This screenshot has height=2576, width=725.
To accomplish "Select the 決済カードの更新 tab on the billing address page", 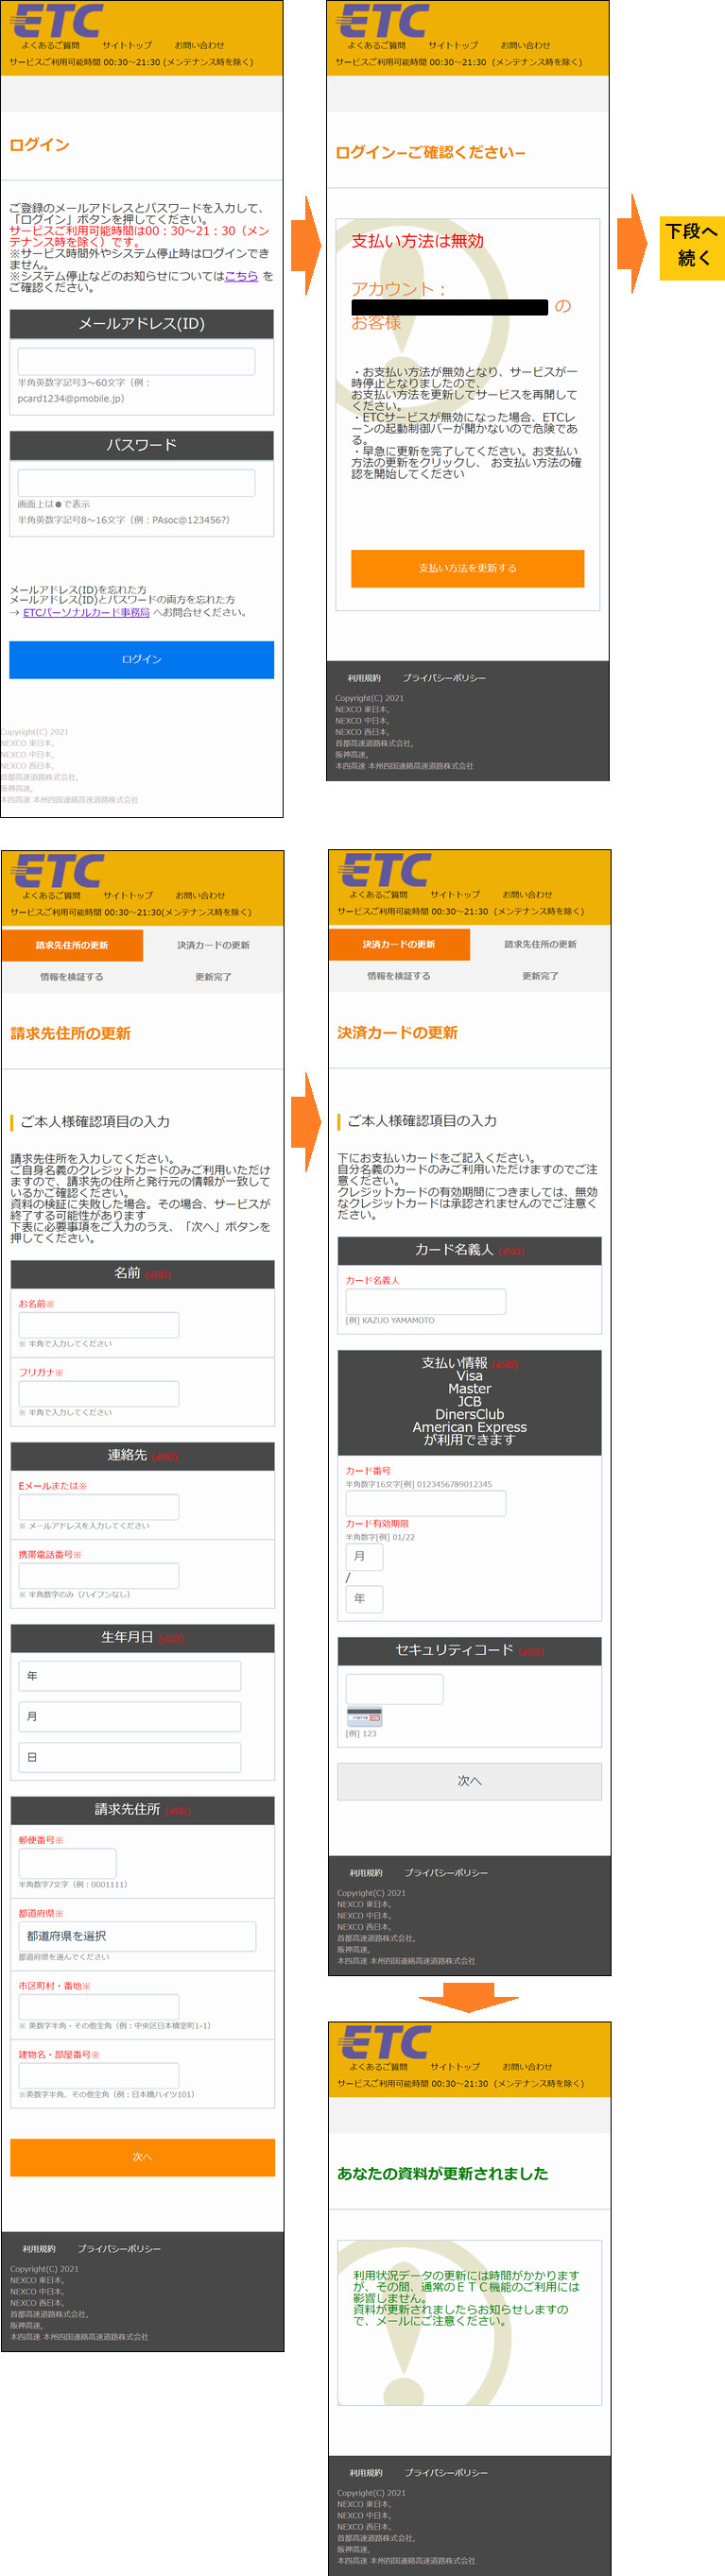I will point(213,945).
